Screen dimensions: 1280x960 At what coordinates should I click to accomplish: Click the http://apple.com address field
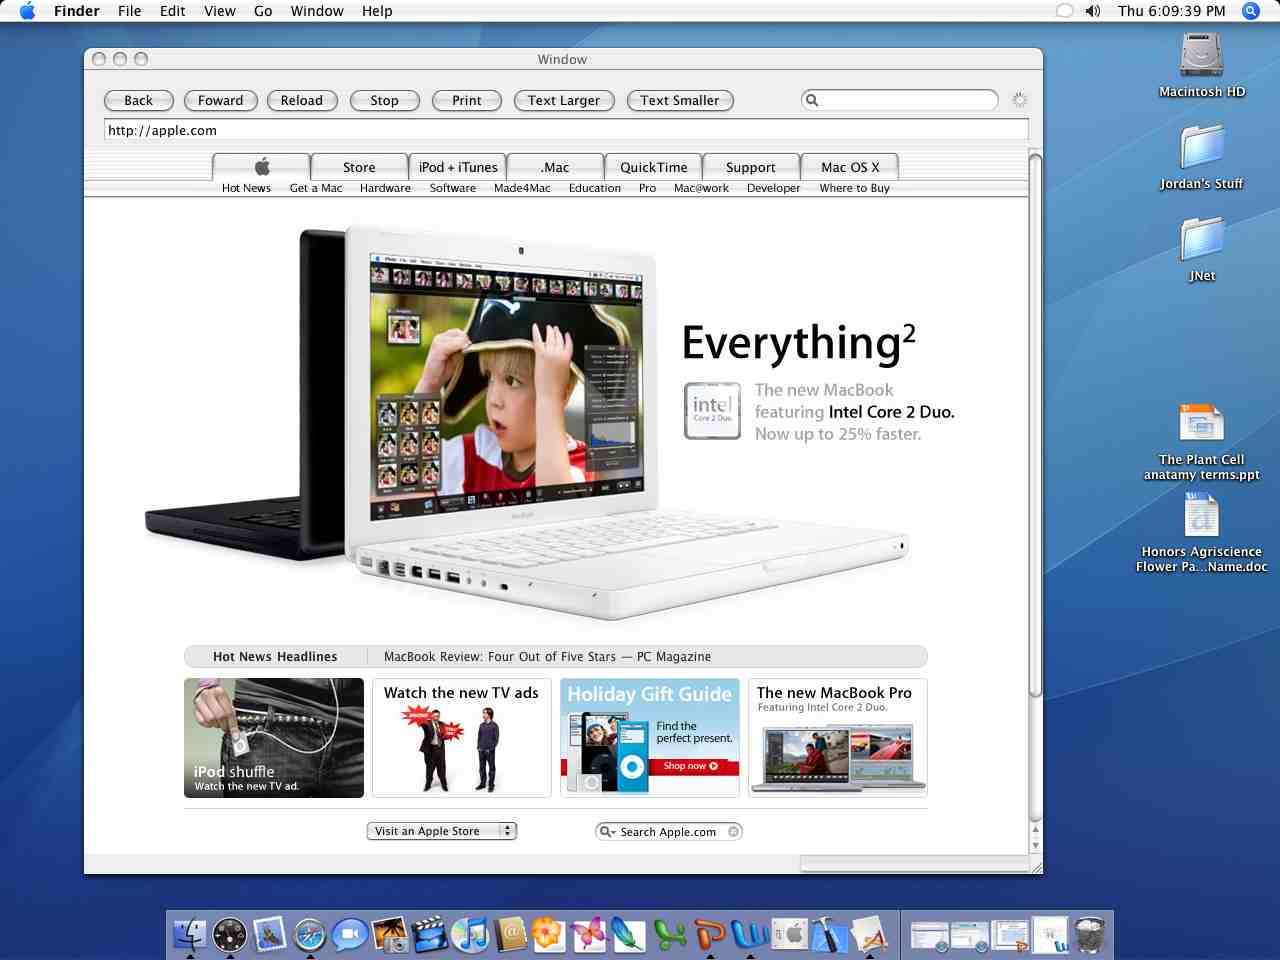tap(566, 130)
